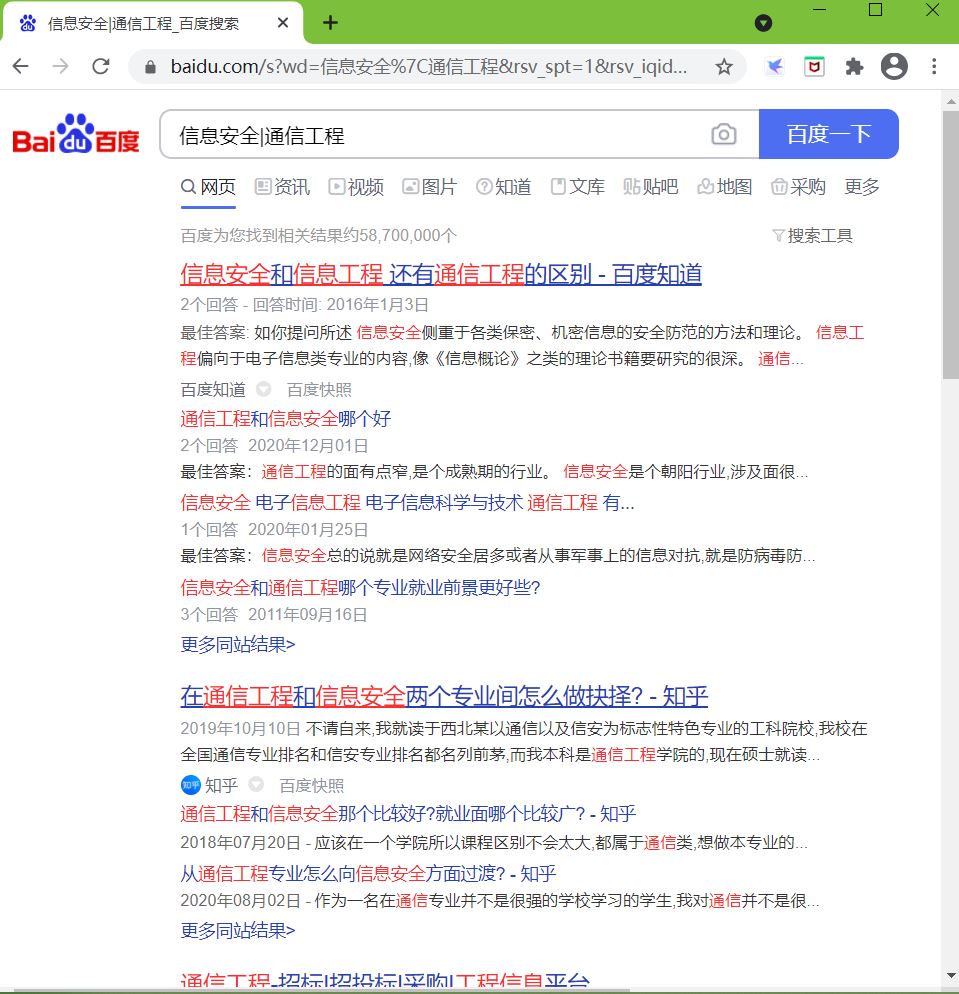Open the blue bird extension icon

click(775, 66)
